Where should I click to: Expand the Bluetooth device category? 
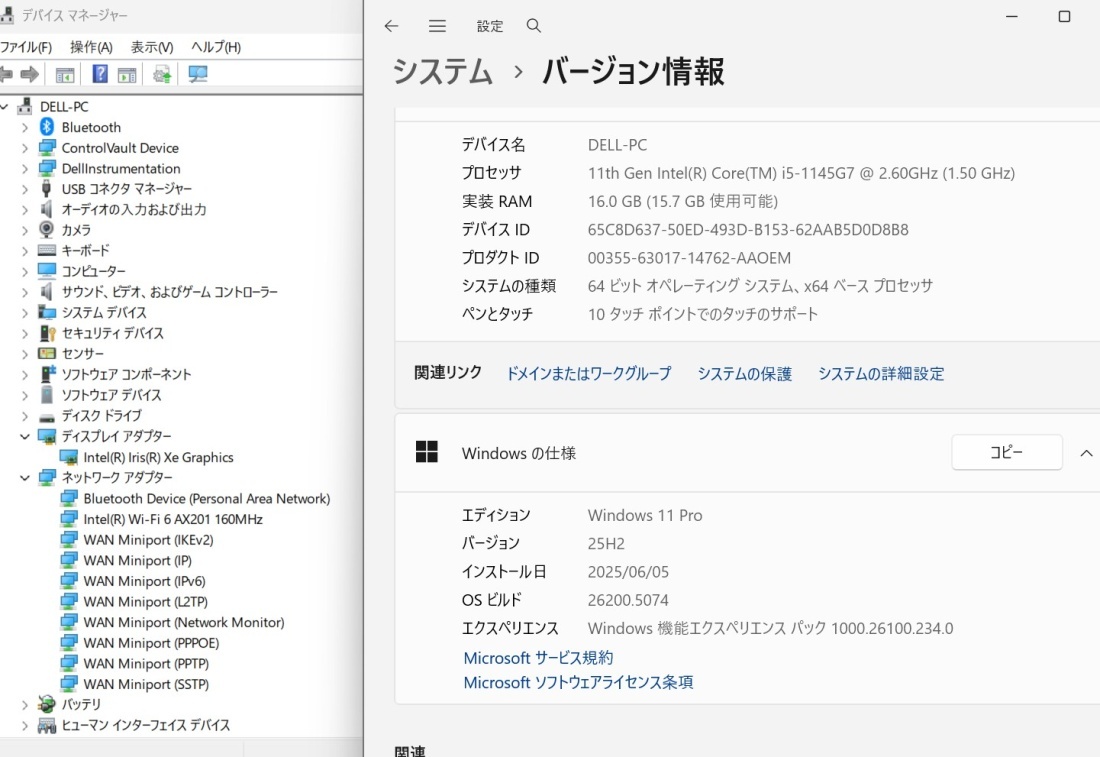tap(24, 127)
